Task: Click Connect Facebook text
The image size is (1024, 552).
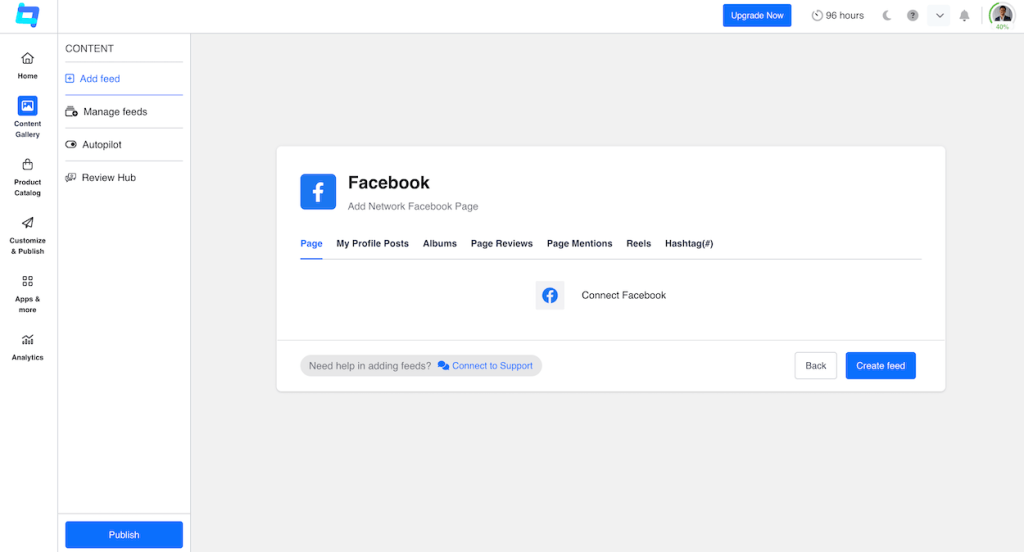Action: click(624, 295)
